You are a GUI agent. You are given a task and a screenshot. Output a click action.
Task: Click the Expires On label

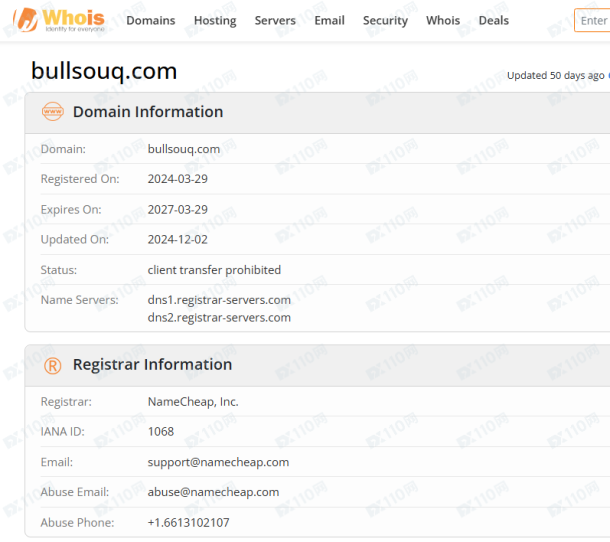pyautogui.click(x=71, y=210)
